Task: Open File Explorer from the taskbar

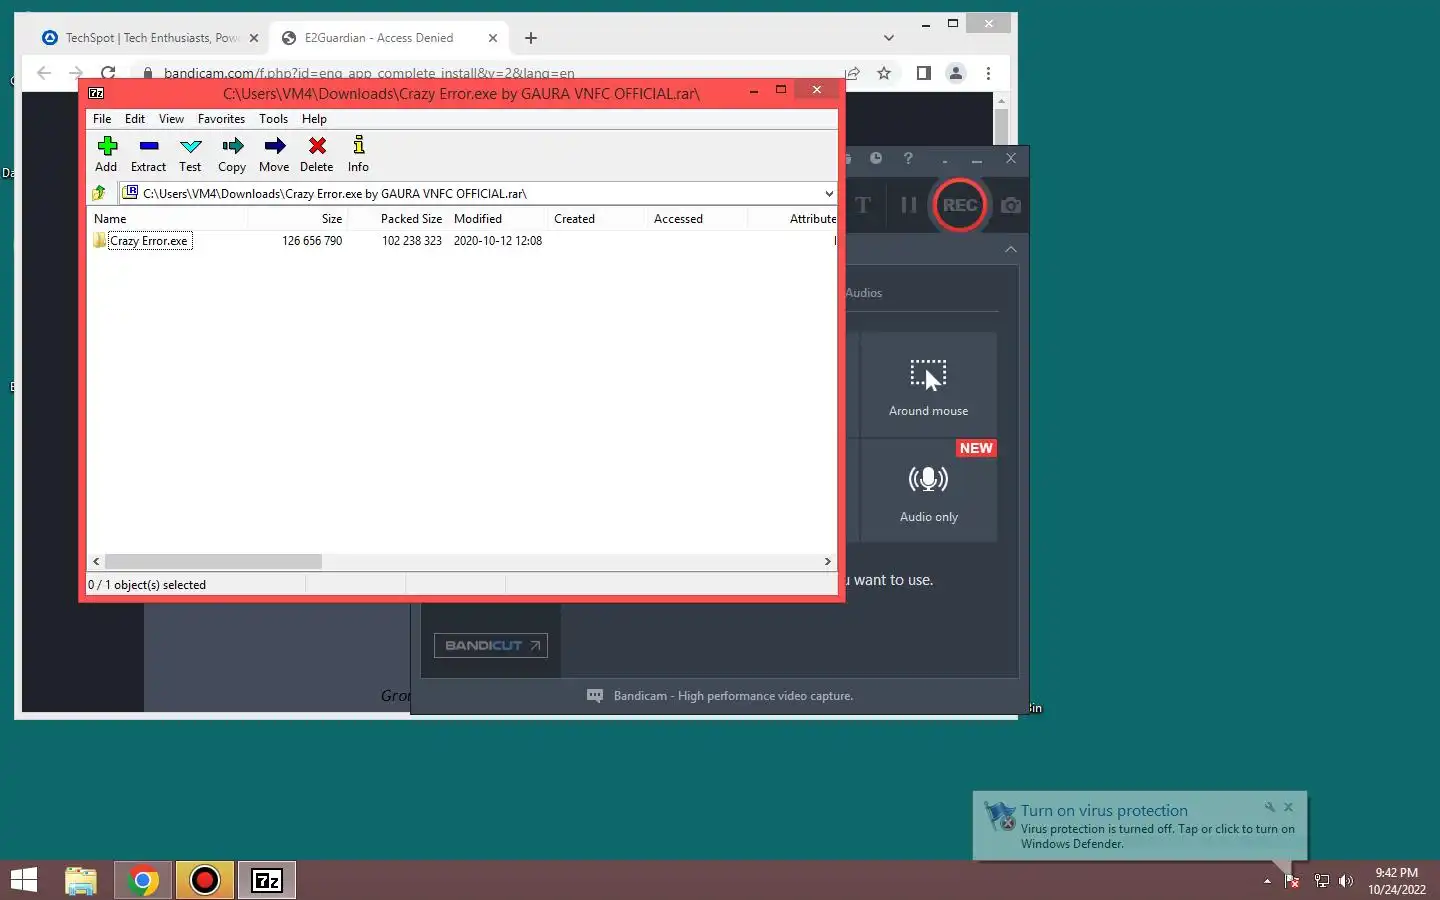Action: pos(81,880)
